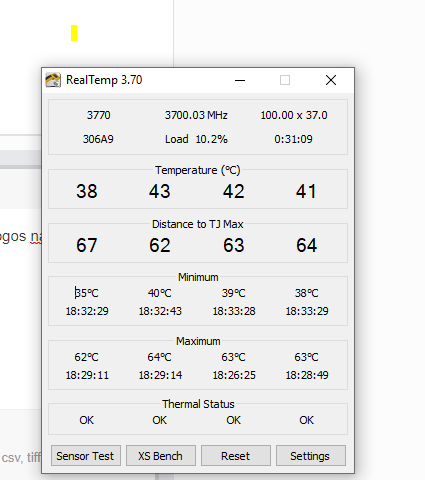Click the core temperature reading 41

point(306,191)
